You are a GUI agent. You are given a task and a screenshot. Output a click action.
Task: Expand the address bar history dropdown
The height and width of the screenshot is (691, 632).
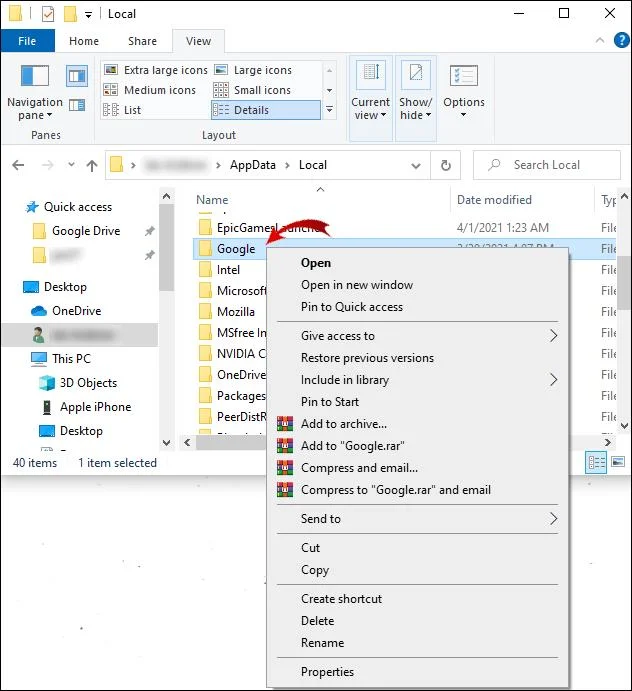point(416,166)
